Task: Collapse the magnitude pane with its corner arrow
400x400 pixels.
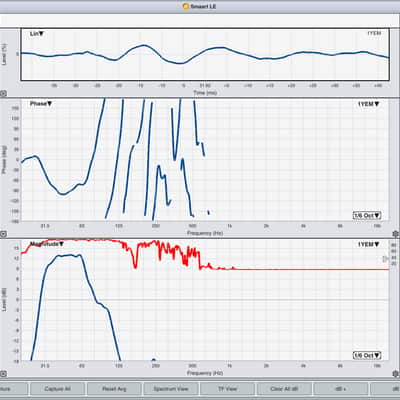Action: pos(3,374)
